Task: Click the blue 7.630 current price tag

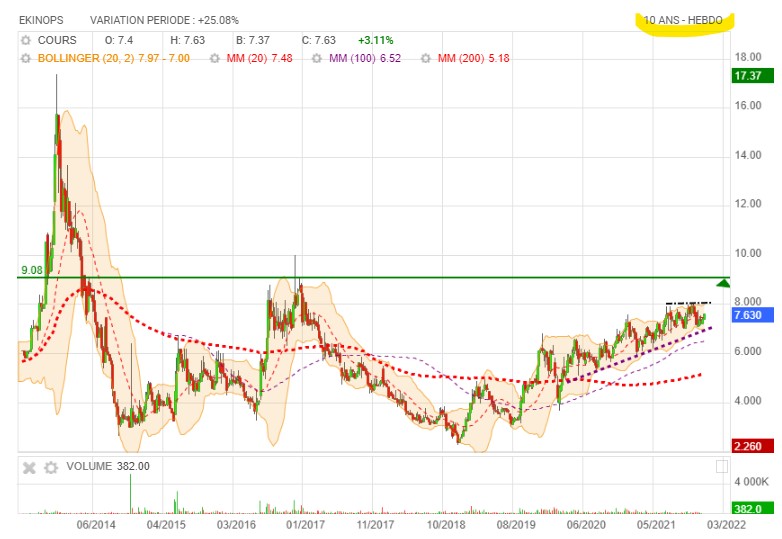Action: tap(753, 315)
